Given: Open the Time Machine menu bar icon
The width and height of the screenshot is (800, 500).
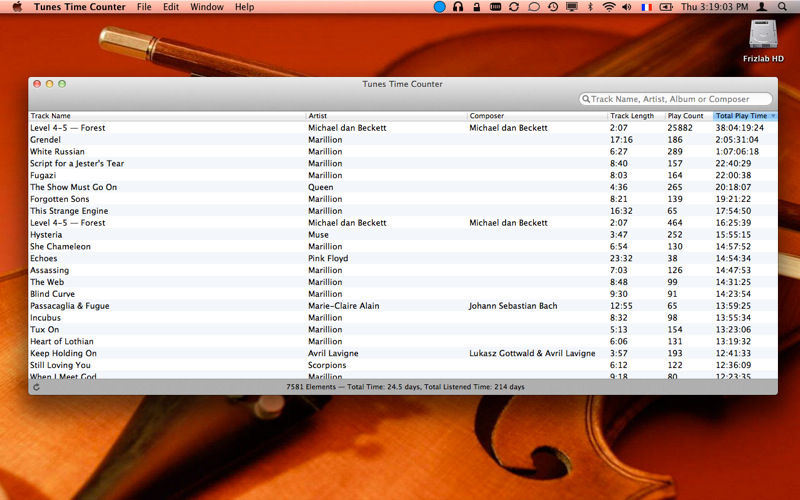Looking at the screenshot, I should (x=553, y=7).
